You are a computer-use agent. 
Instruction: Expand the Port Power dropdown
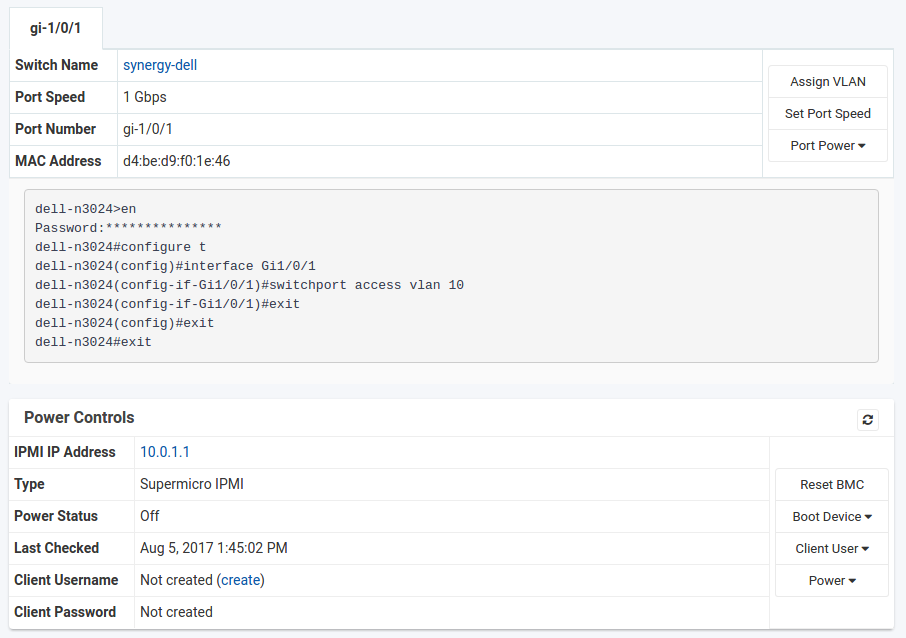(827, 146)
